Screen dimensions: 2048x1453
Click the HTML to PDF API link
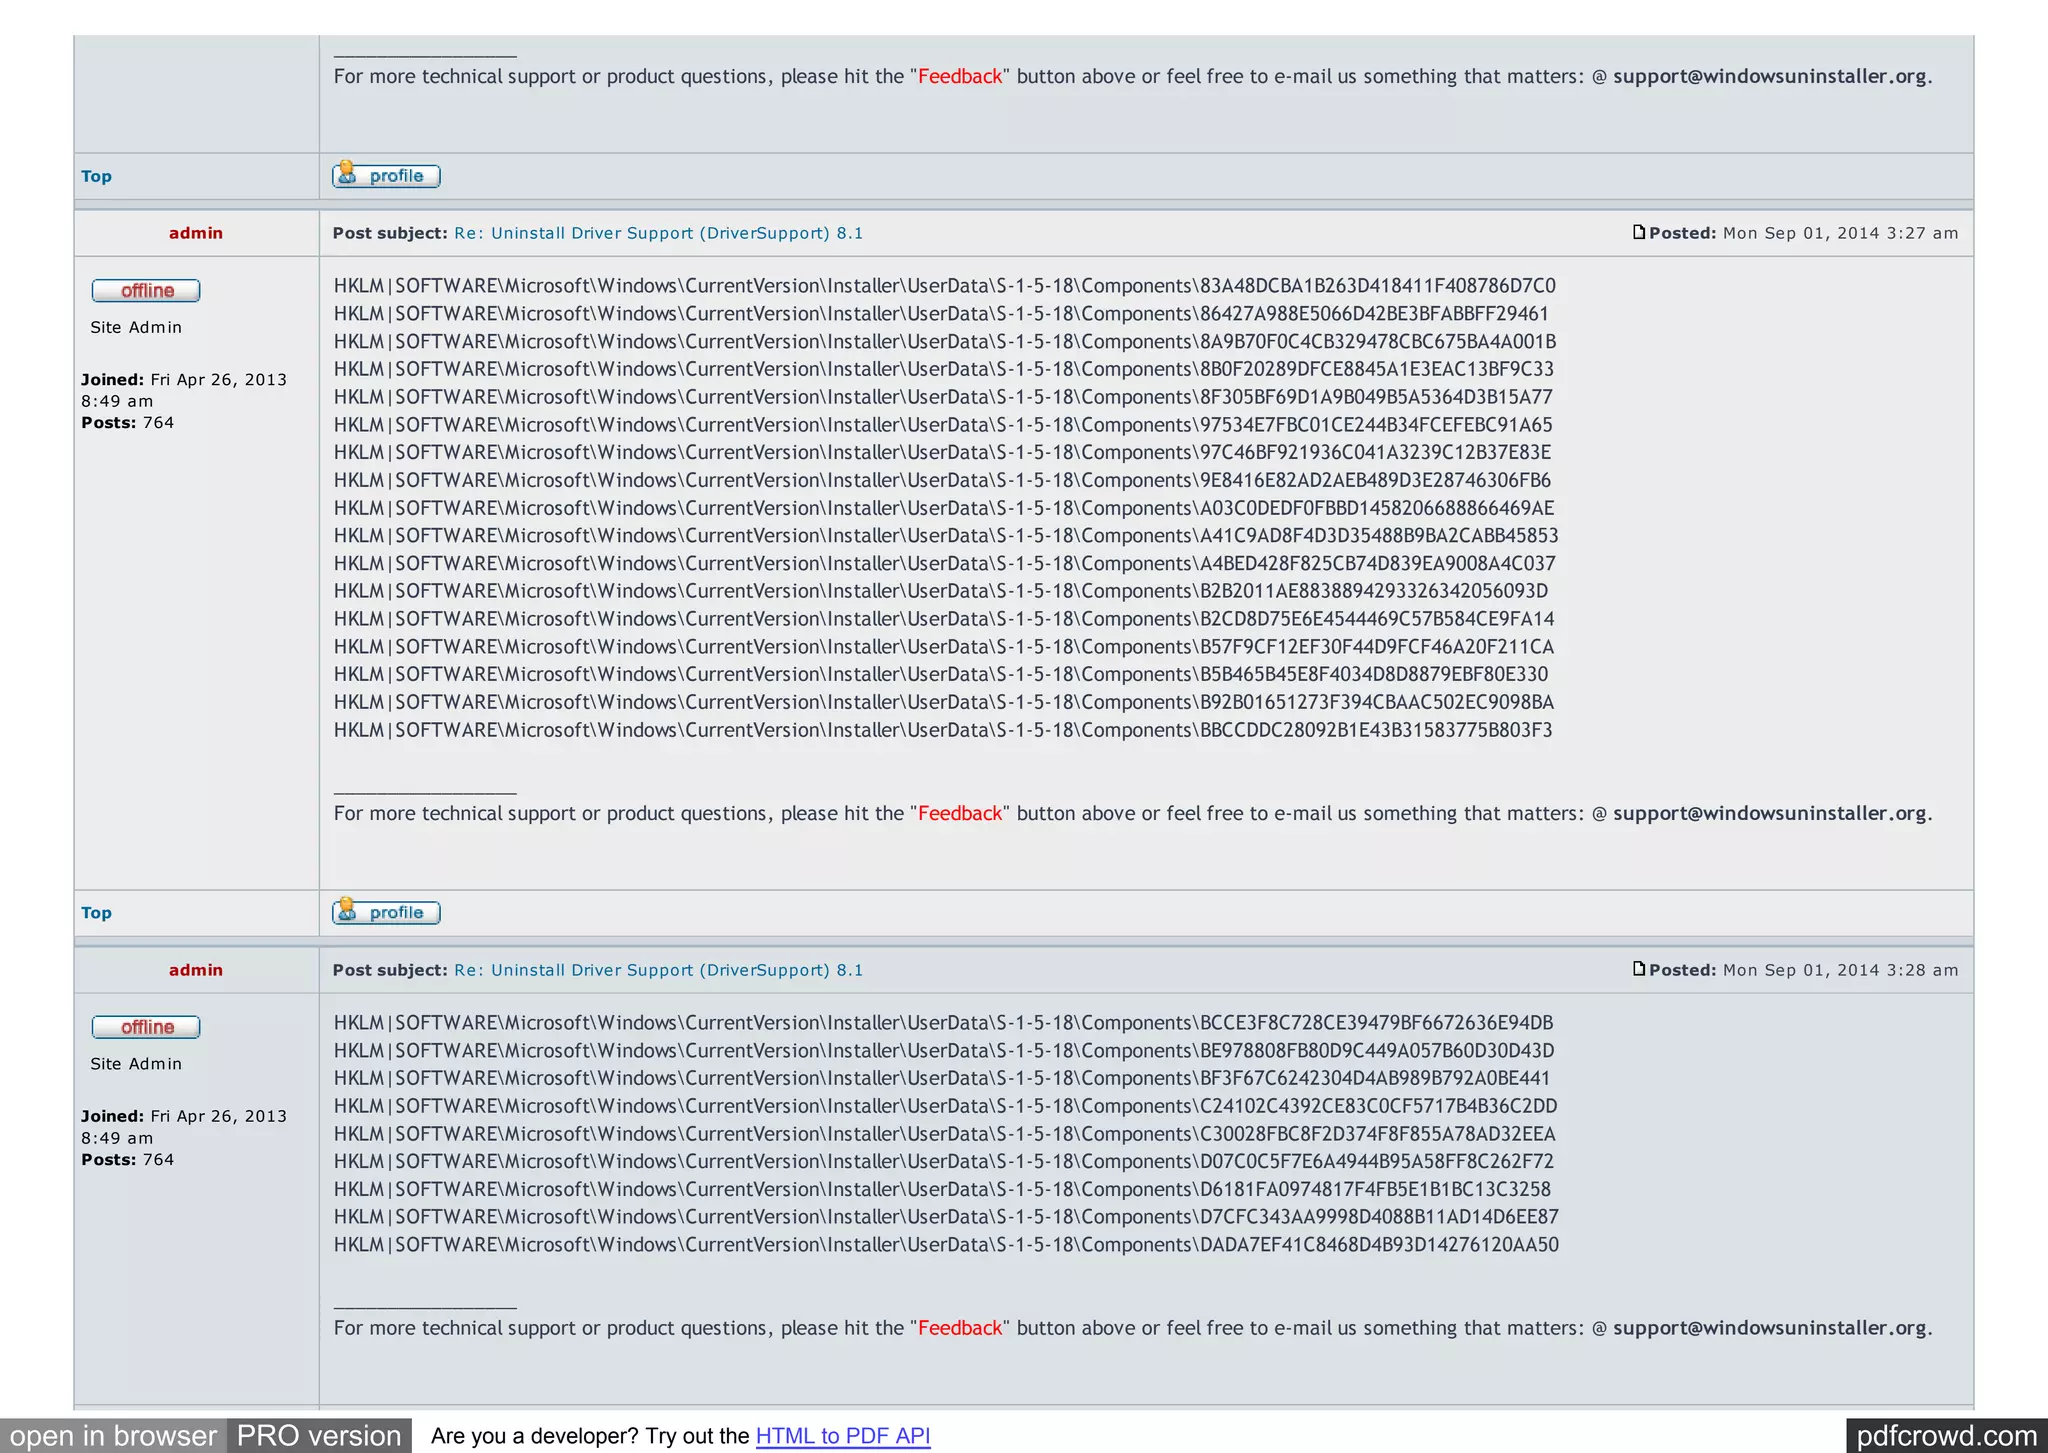click(842, 1436)
